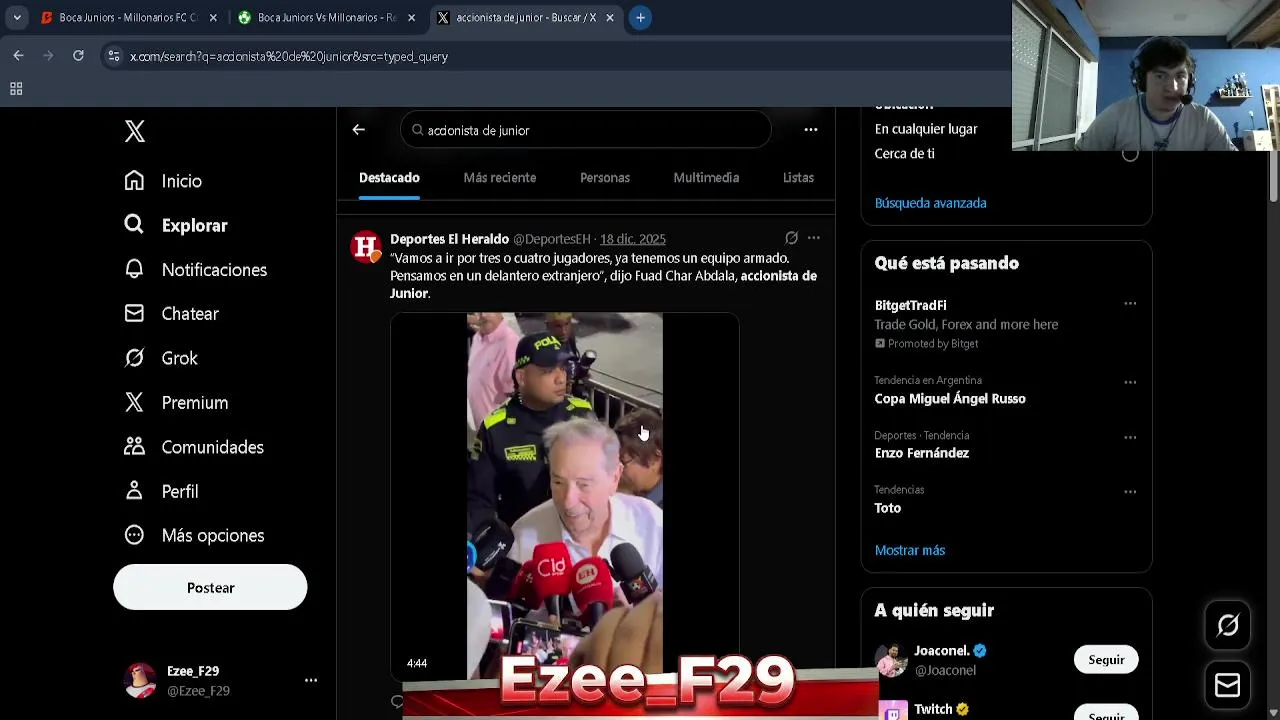Open search settings three-dot menu

[811, 130]
